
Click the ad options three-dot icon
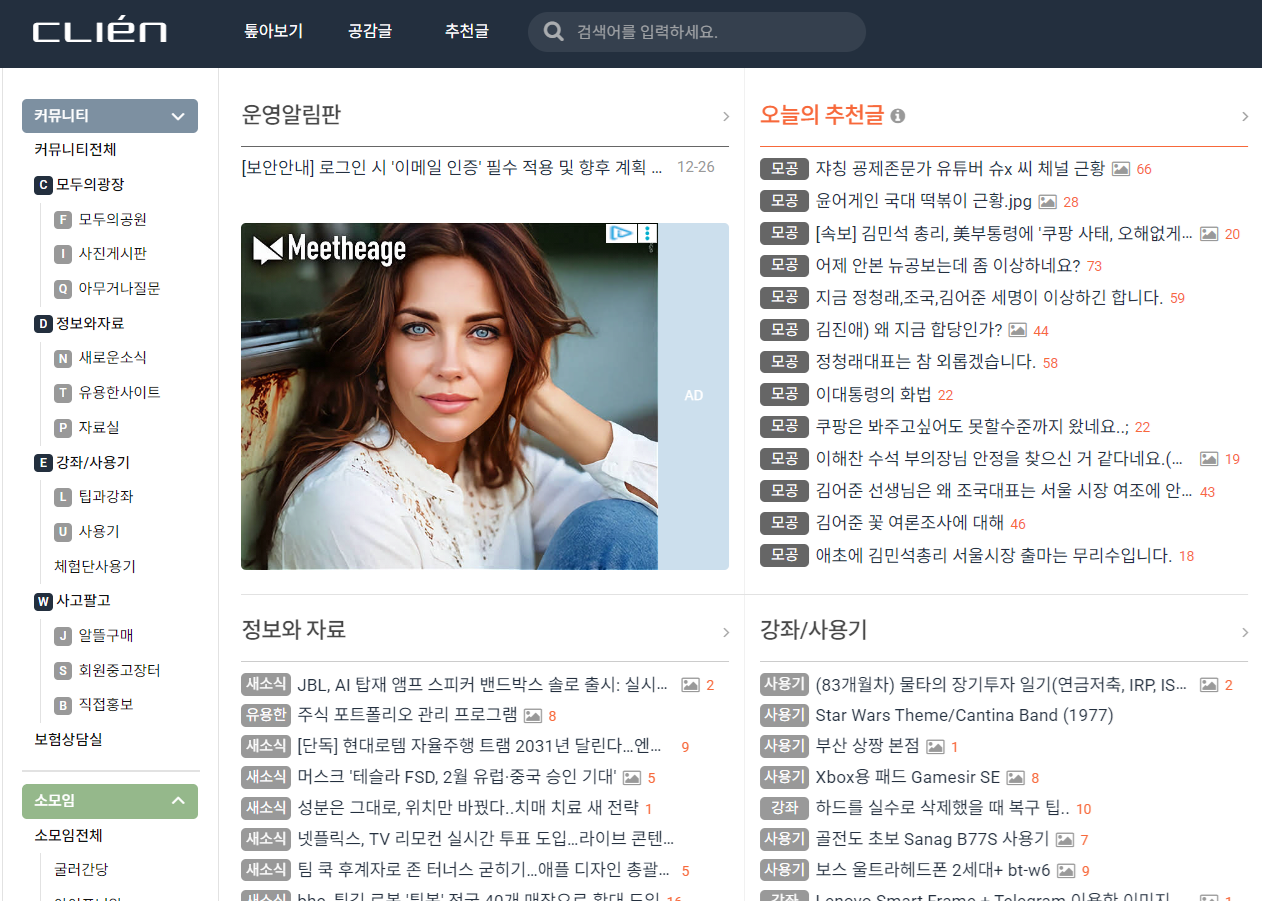click(x=648, y=233)
